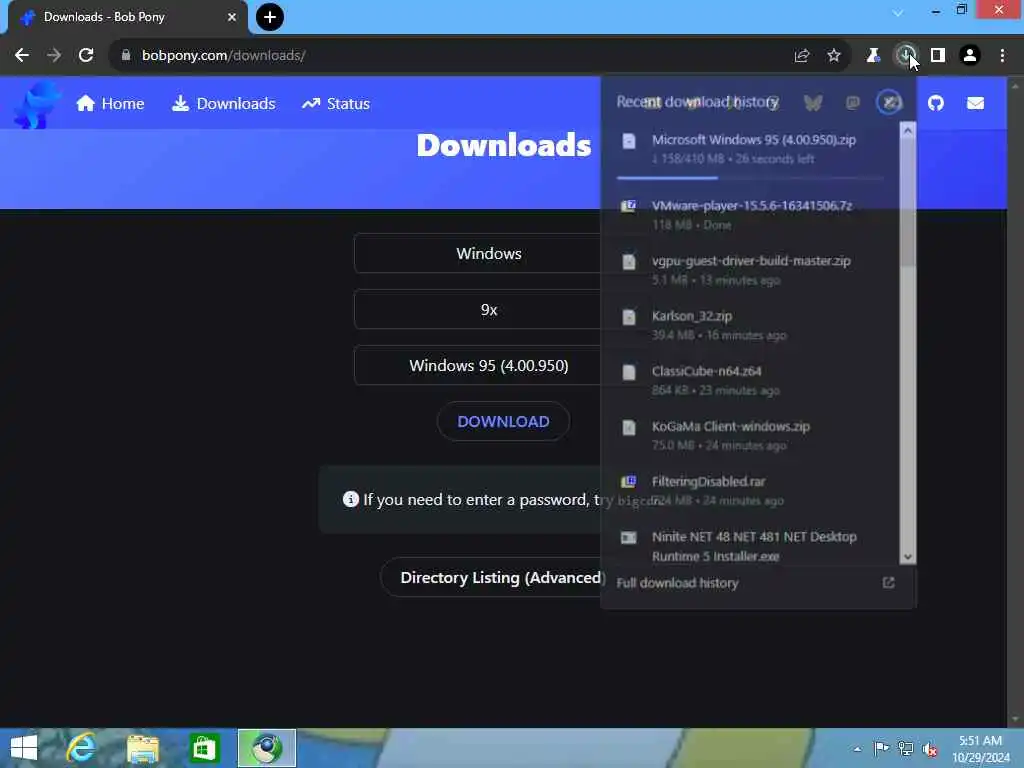1024x768 pixels.
Task: Click the download popup scrollbar thumb
Action: (908, 202)
